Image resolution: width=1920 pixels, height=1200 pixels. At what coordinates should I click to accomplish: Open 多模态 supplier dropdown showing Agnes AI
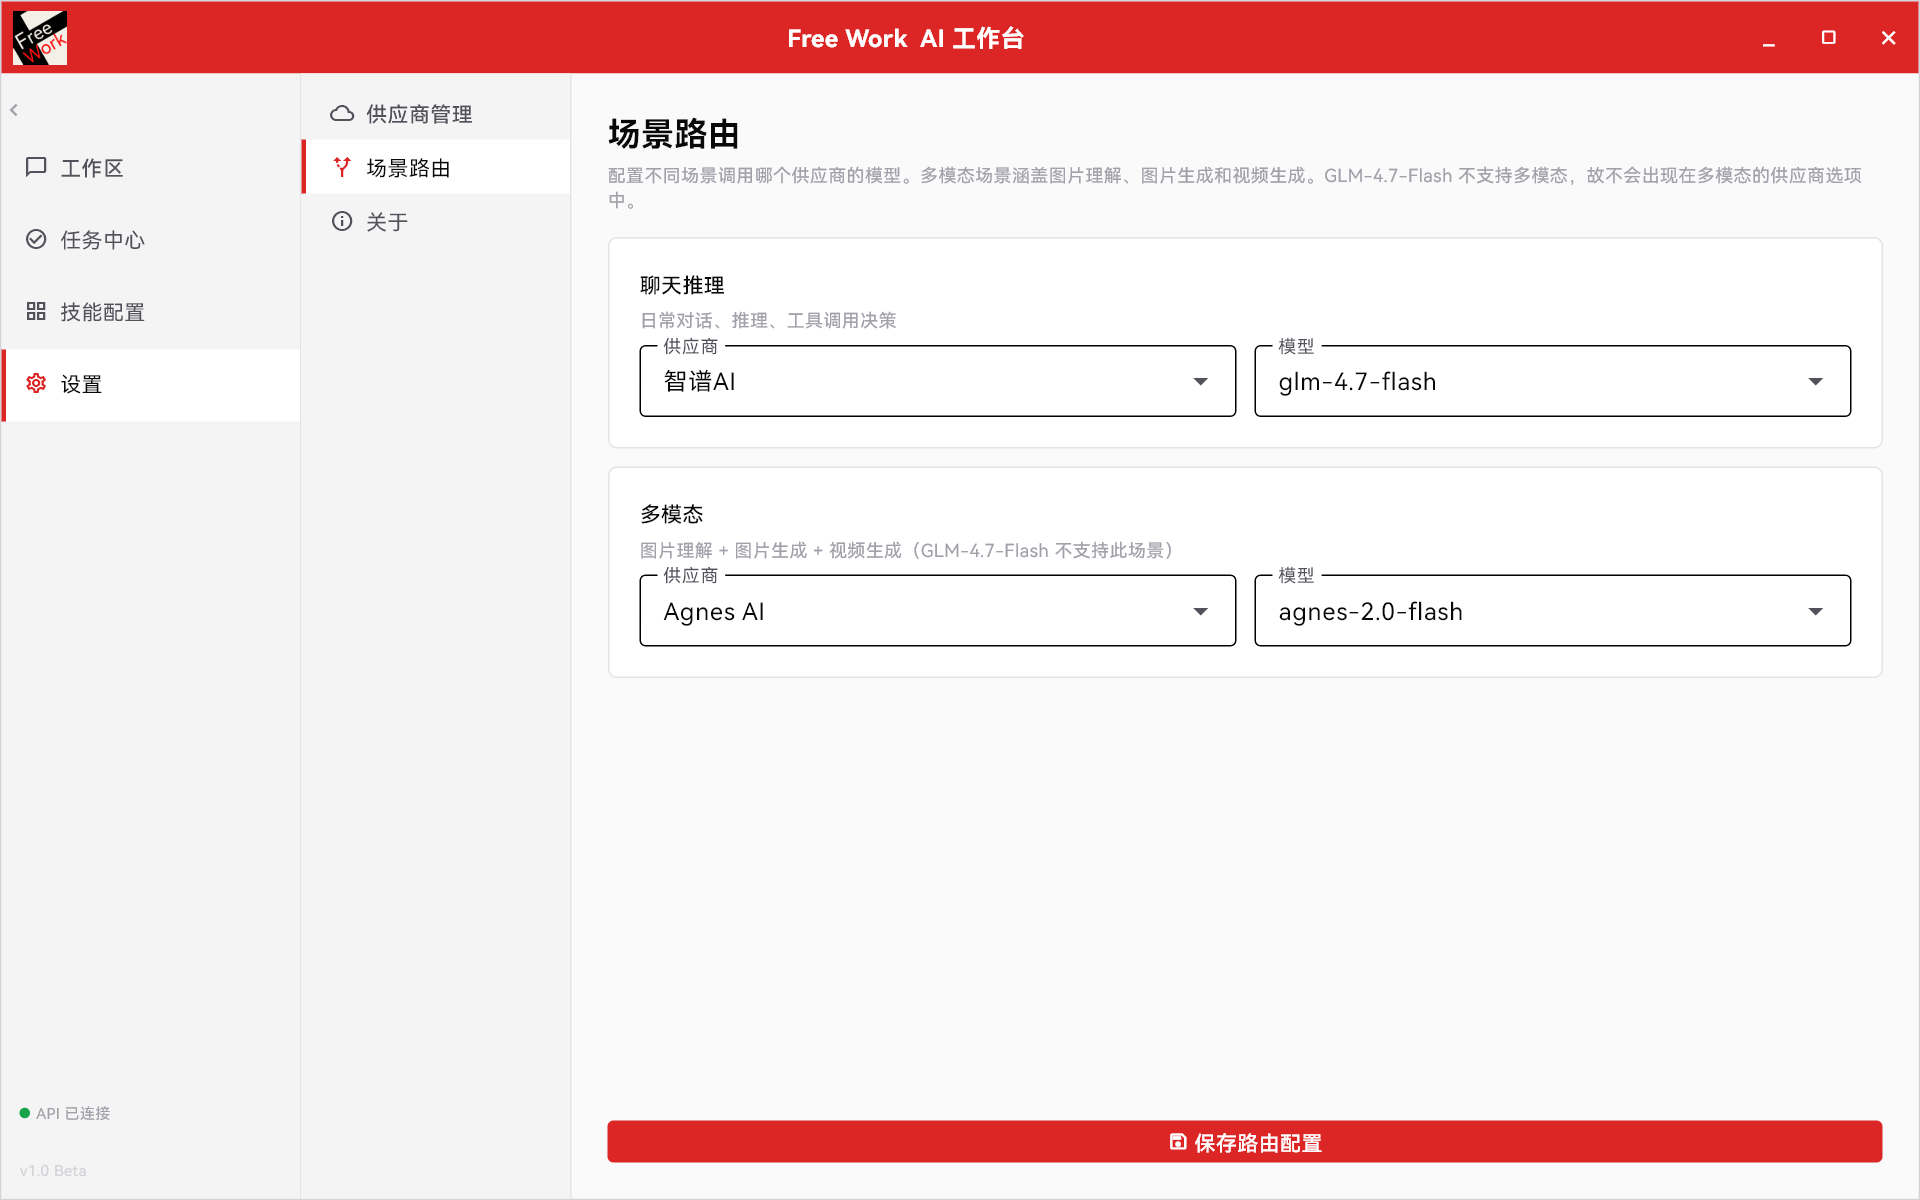tap(937, 610)
